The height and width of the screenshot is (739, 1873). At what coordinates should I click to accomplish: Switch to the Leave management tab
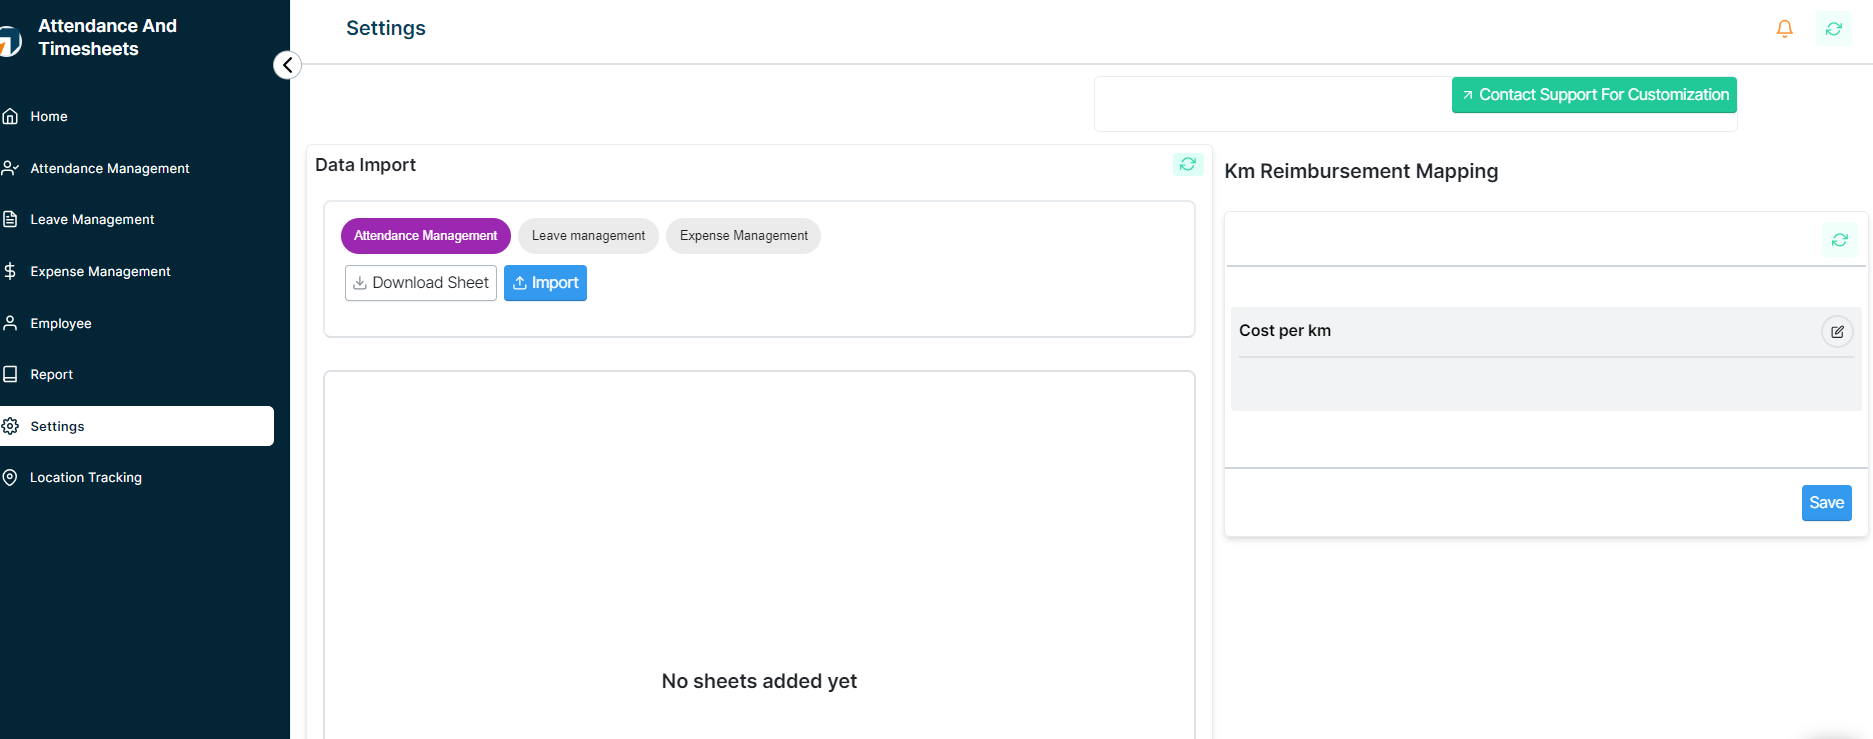coord(588,236)
